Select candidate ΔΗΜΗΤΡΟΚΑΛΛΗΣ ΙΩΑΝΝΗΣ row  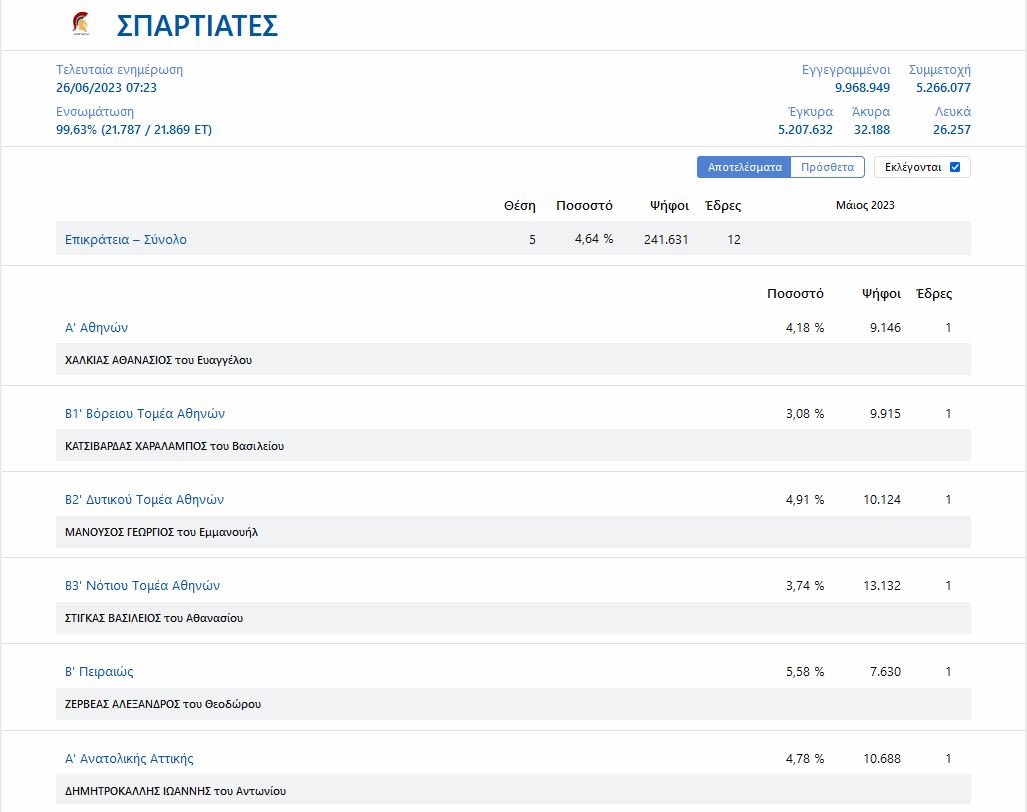(175, 791)
